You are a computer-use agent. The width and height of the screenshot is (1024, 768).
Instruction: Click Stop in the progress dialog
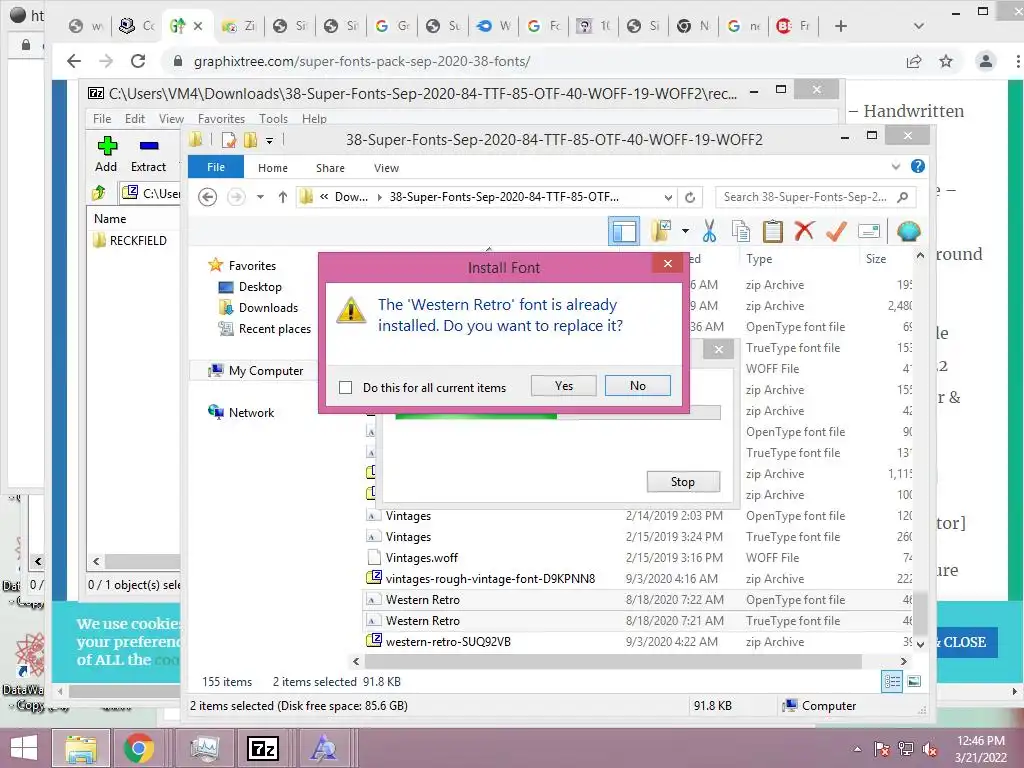pos(683,482)
